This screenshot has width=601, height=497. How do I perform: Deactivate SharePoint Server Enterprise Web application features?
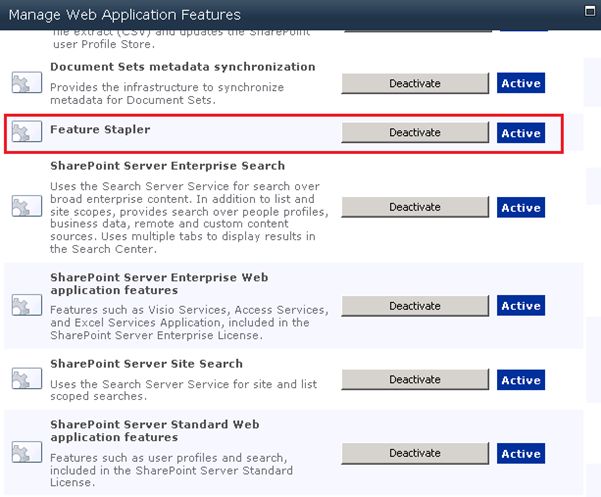pyautogui.click(x=415, y=306)
